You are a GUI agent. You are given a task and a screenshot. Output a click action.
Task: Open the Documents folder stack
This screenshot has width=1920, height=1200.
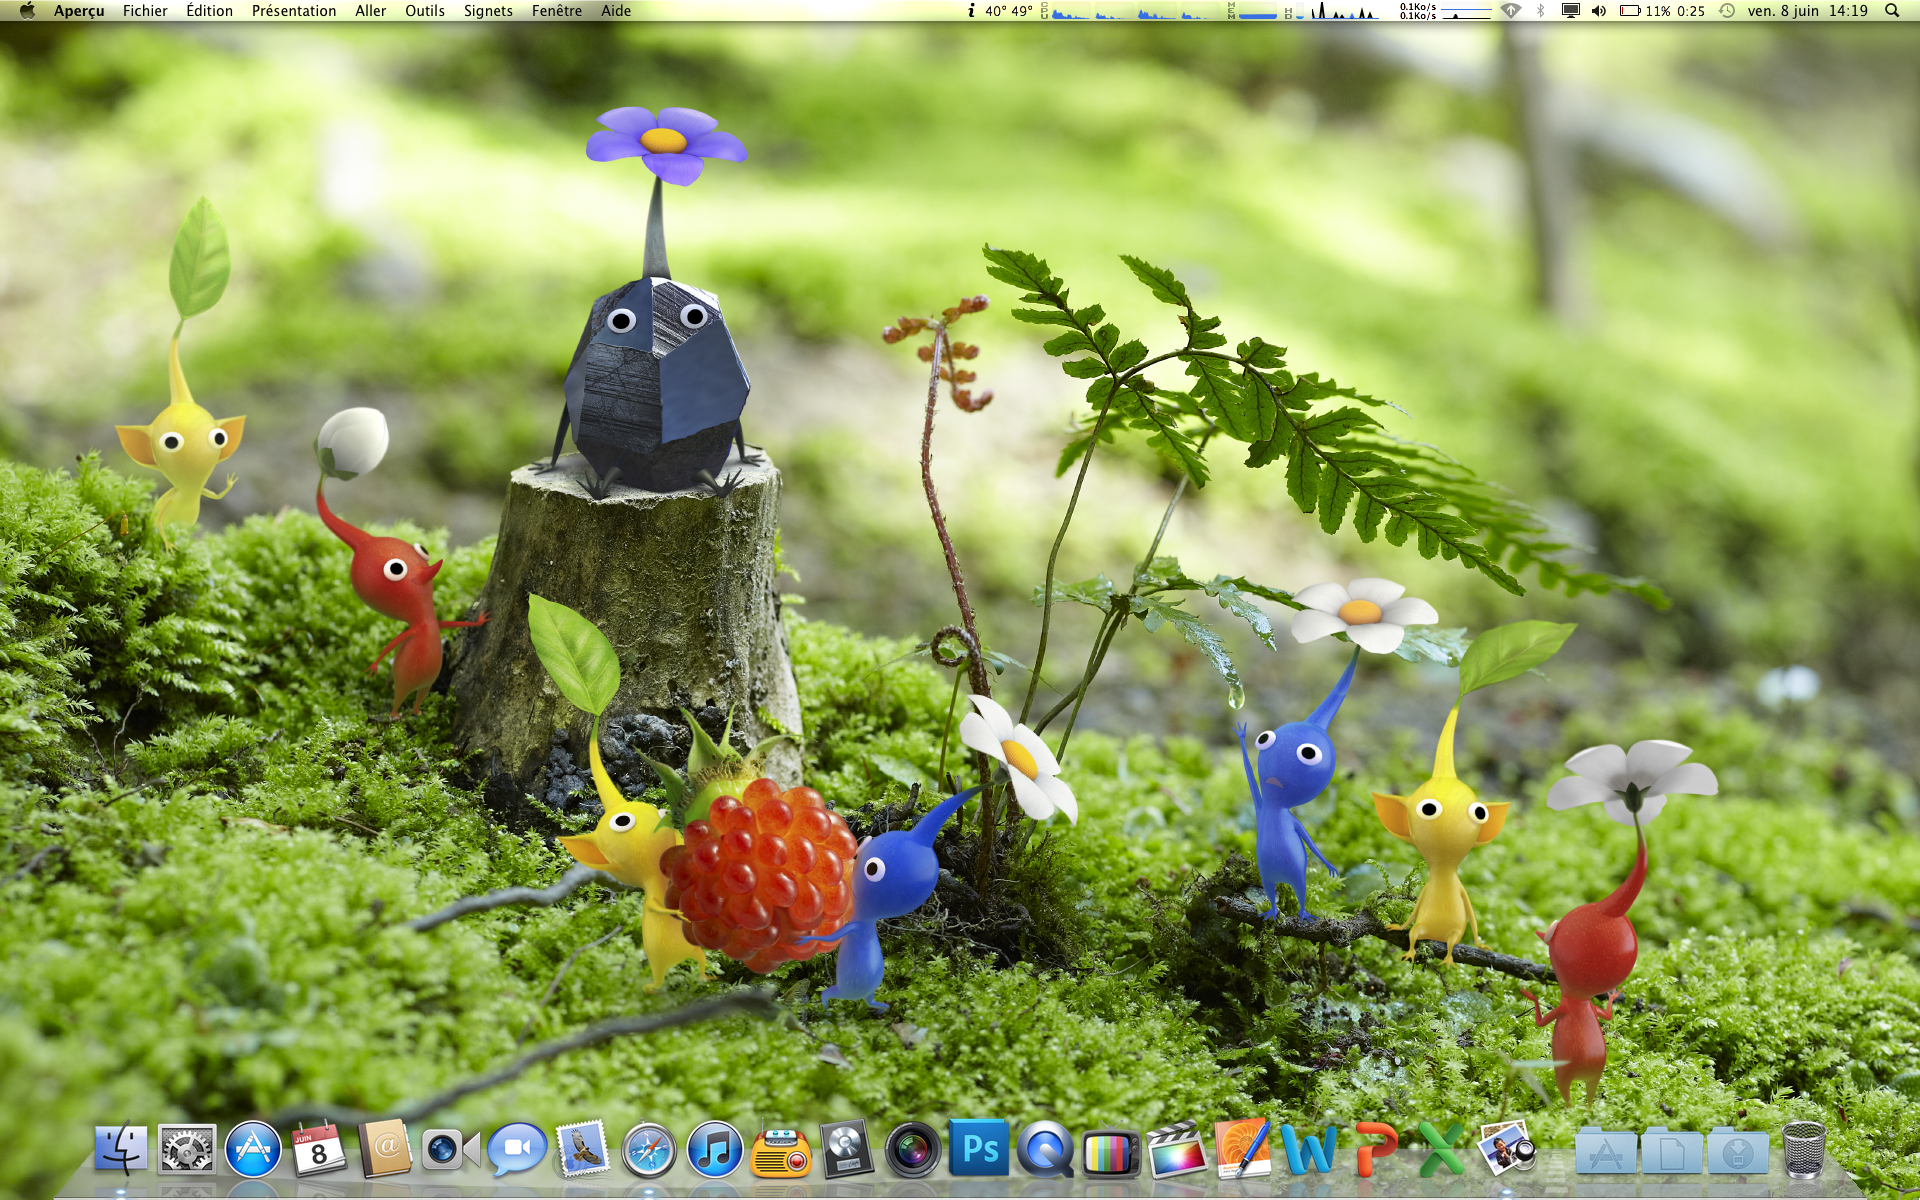point(1672,1151)
